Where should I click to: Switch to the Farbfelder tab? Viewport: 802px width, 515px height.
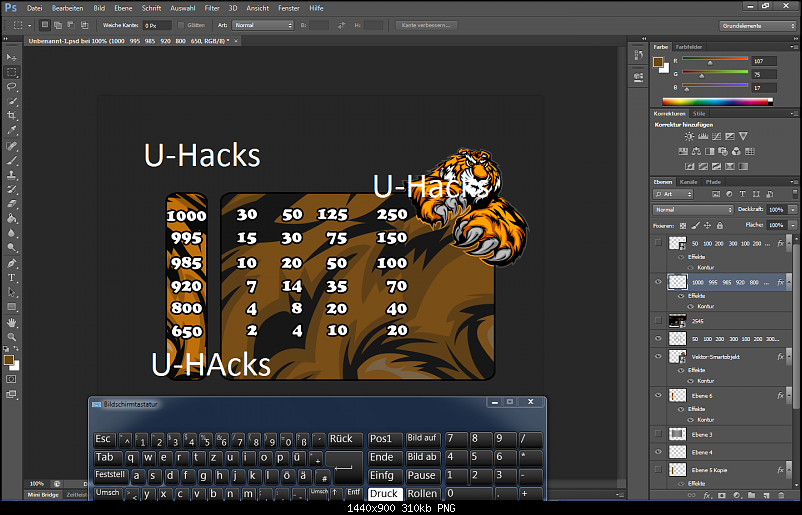click(689, 47)
